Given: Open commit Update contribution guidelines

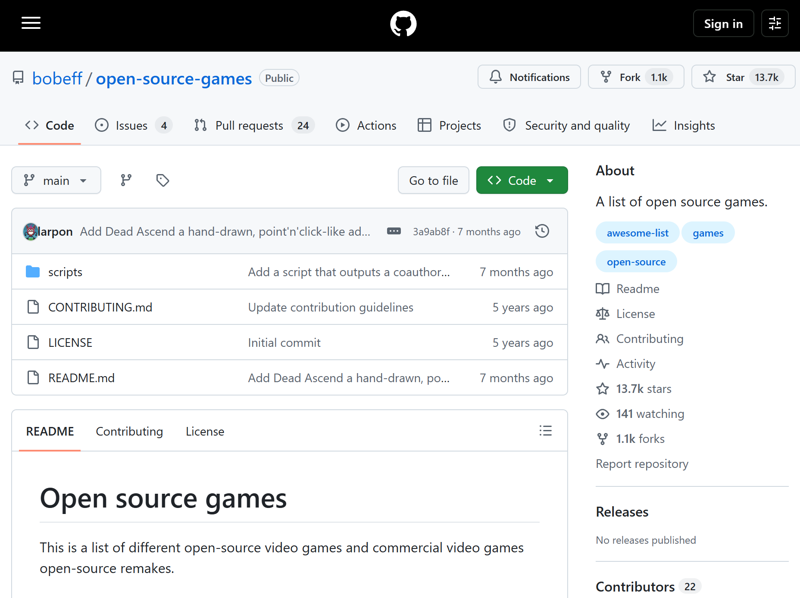Looking at the screenshot, I should (331, 307).
